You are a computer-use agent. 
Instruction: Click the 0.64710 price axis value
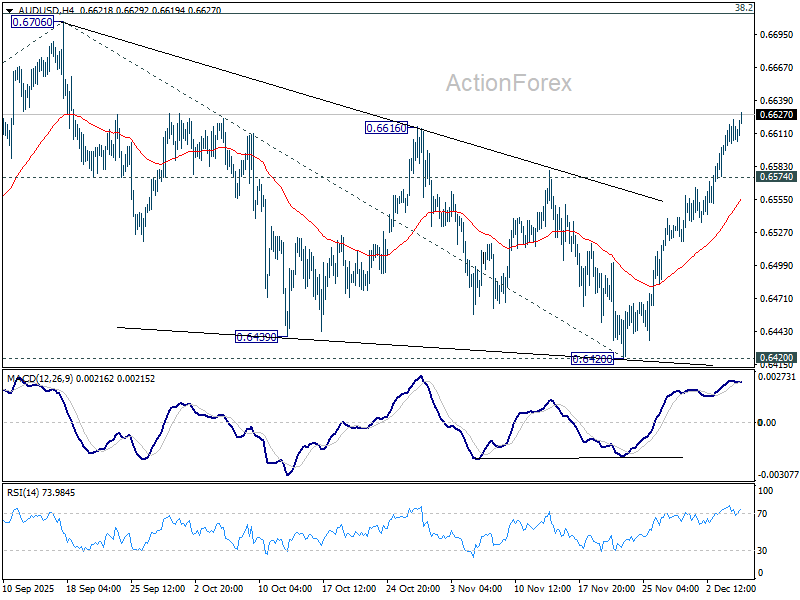point(777,298)
